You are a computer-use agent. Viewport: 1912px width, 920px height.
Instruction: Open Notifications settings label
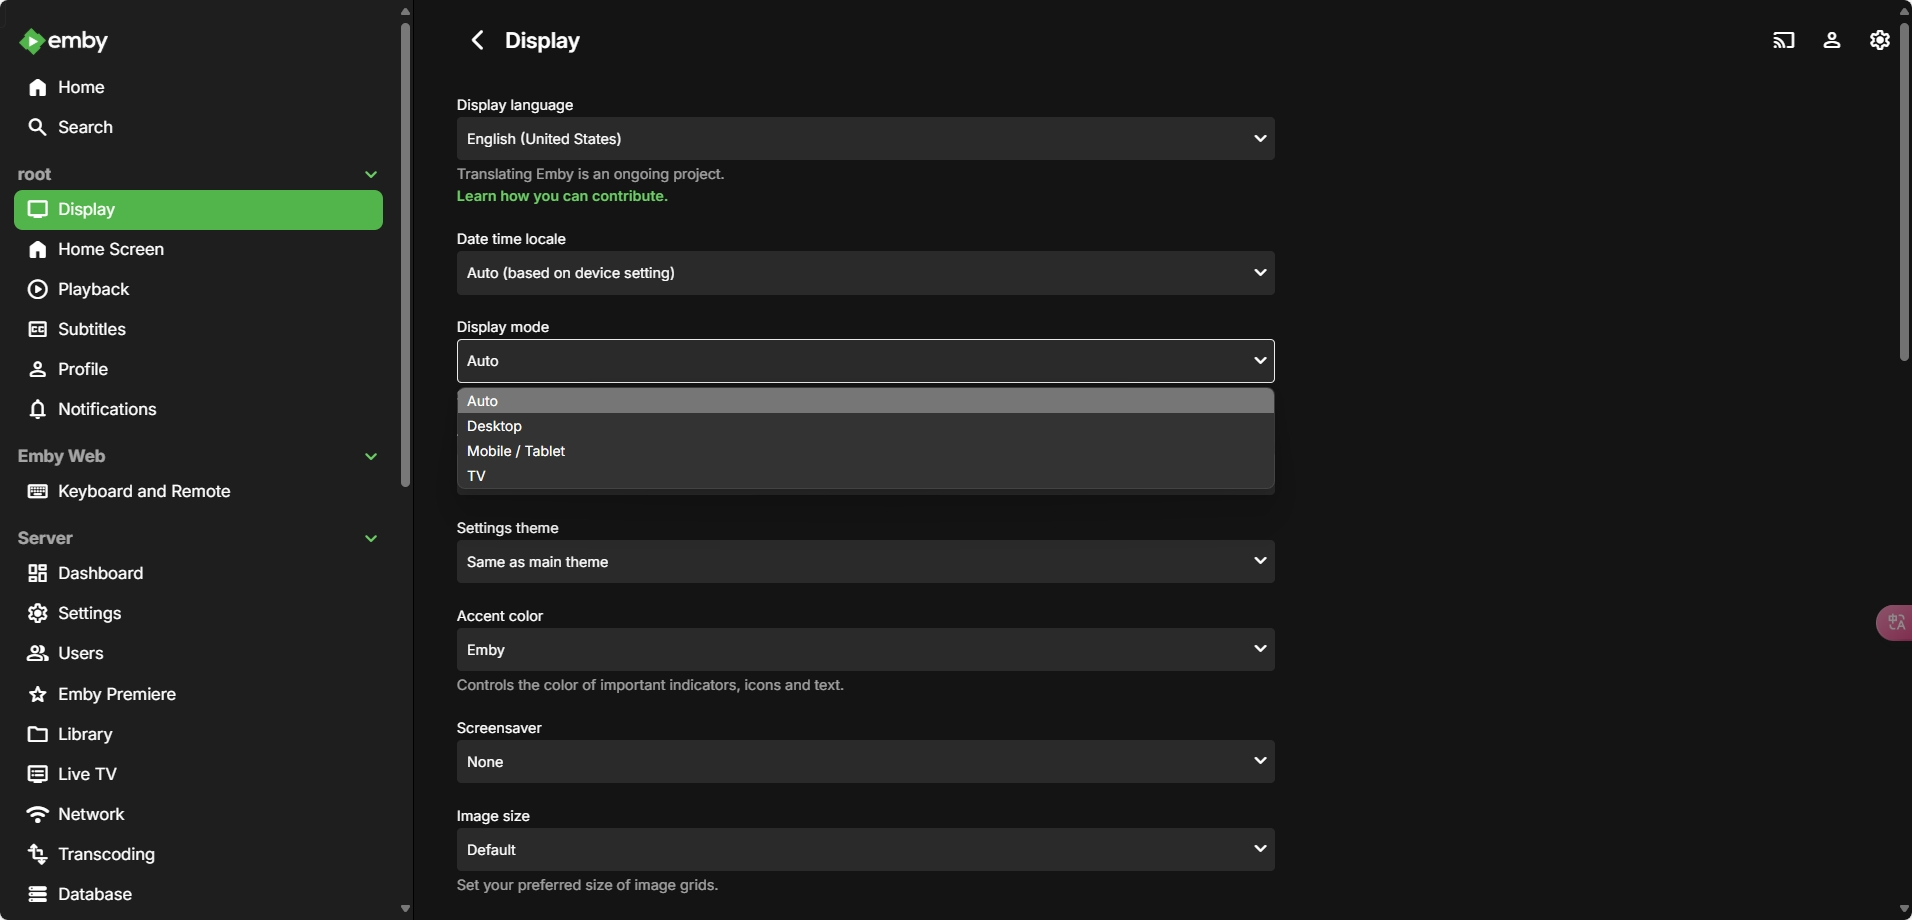click(x=107, y=410)
